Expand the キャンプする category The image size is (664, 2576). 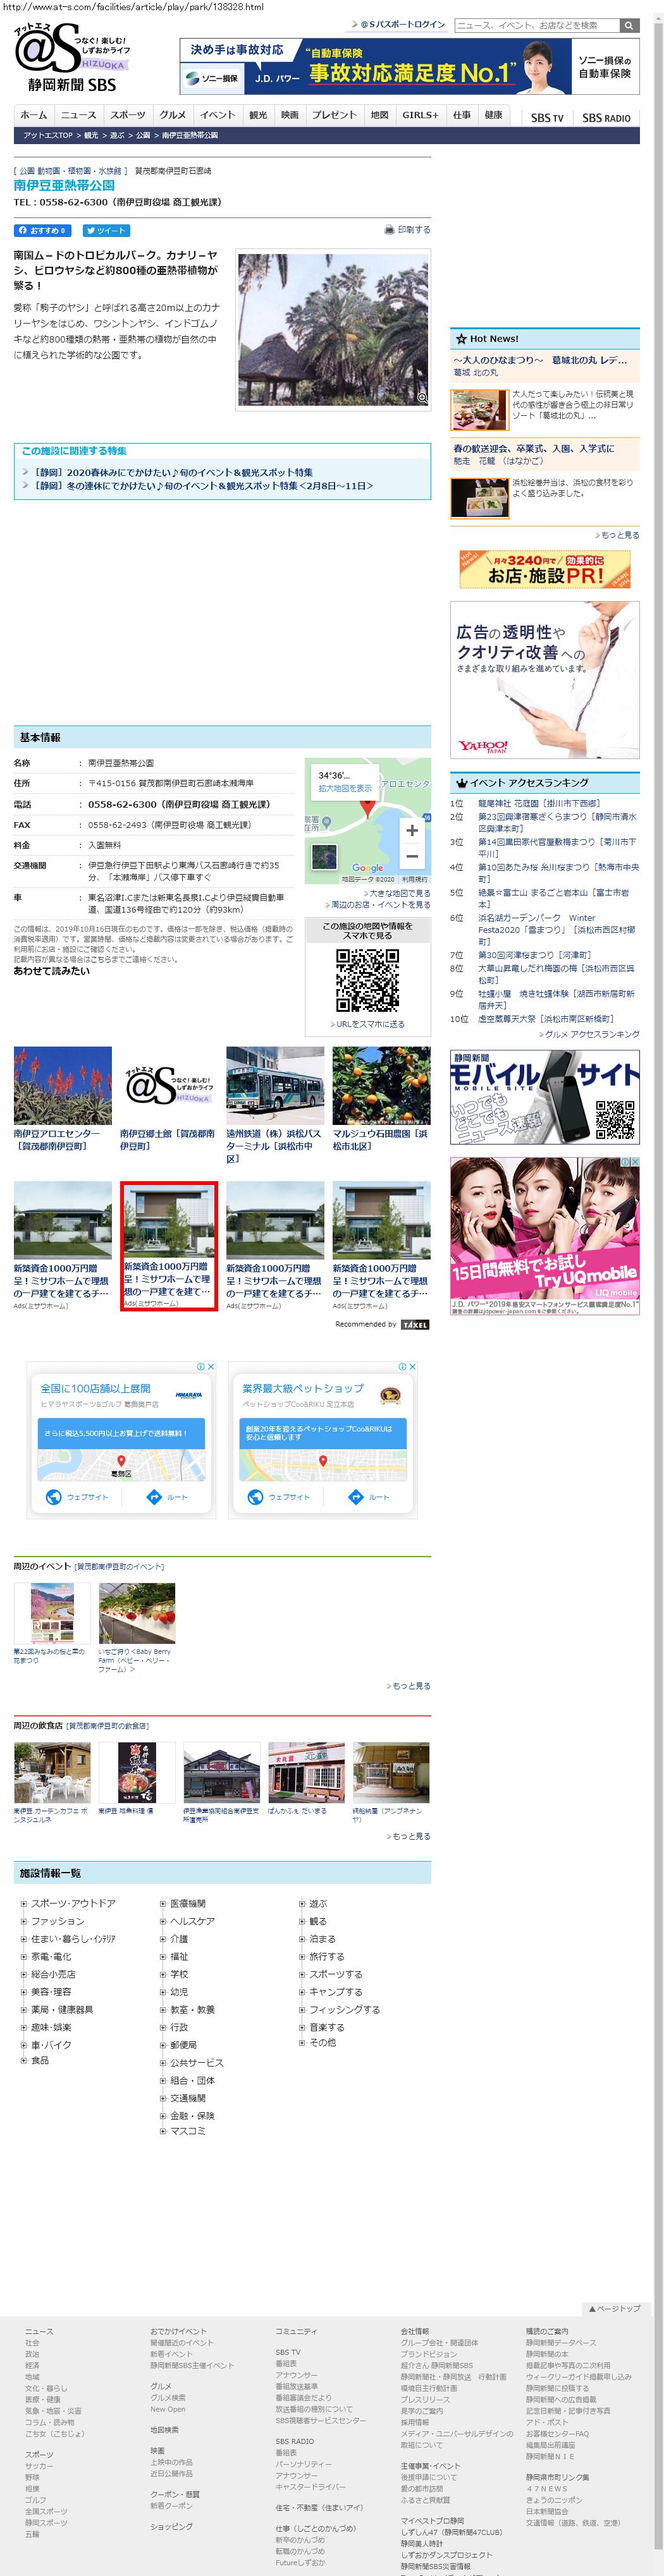[302, 1992]
